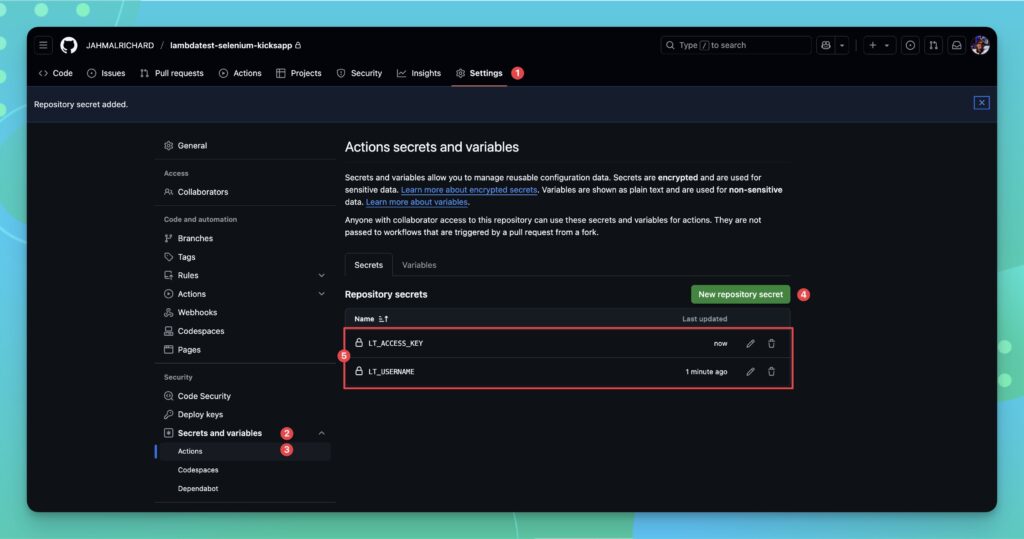Expand the Rules sidebar section
Image resolution: width=1024 pixels, height=539 pixels.
pos(321,275)
